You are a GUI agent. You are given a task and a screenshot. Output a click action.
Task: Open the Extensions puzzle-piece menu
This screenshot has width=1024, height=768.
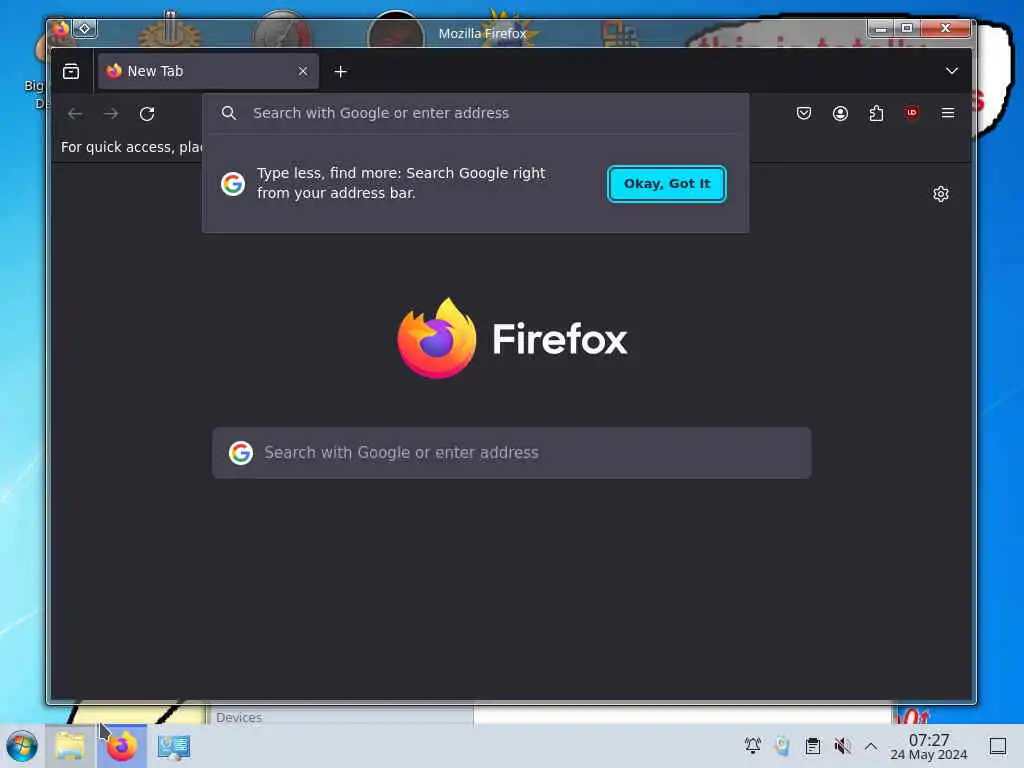pos(876,113)
